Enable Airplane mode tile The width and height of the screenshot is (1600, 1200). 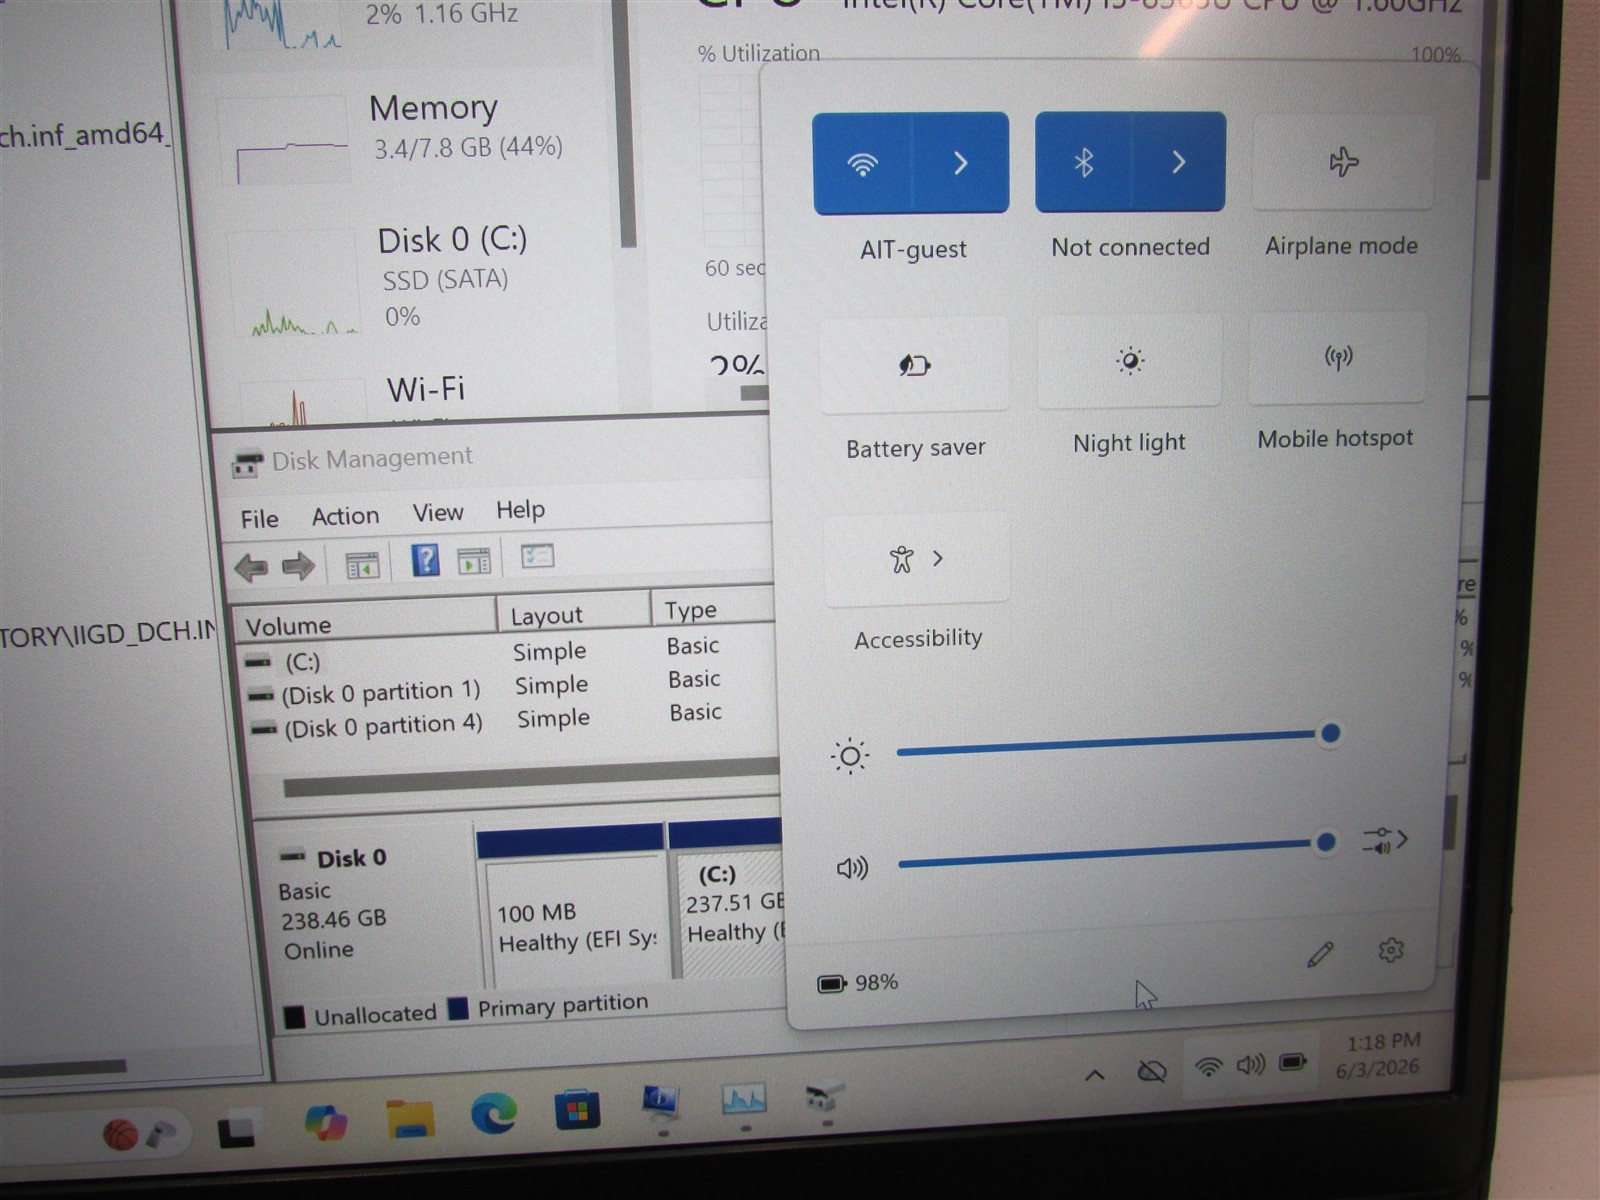[1343, 161]
